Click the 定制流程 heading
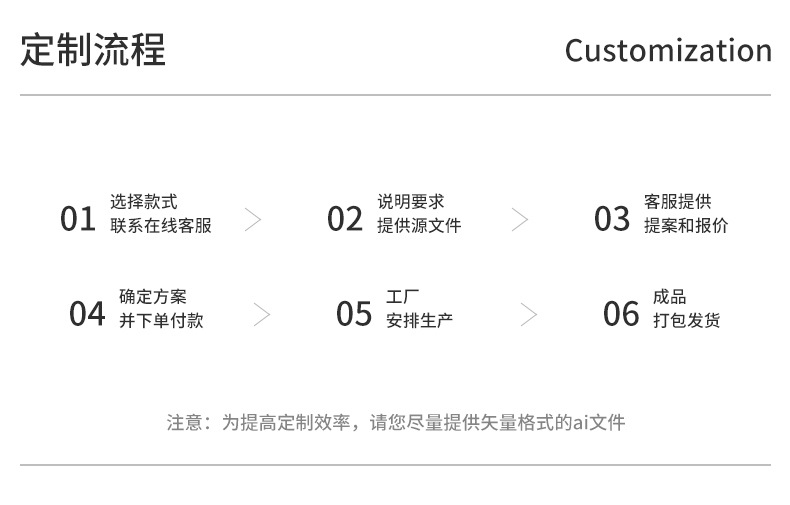The height and width of the screenshot is (505, 790). click(93, 50)
